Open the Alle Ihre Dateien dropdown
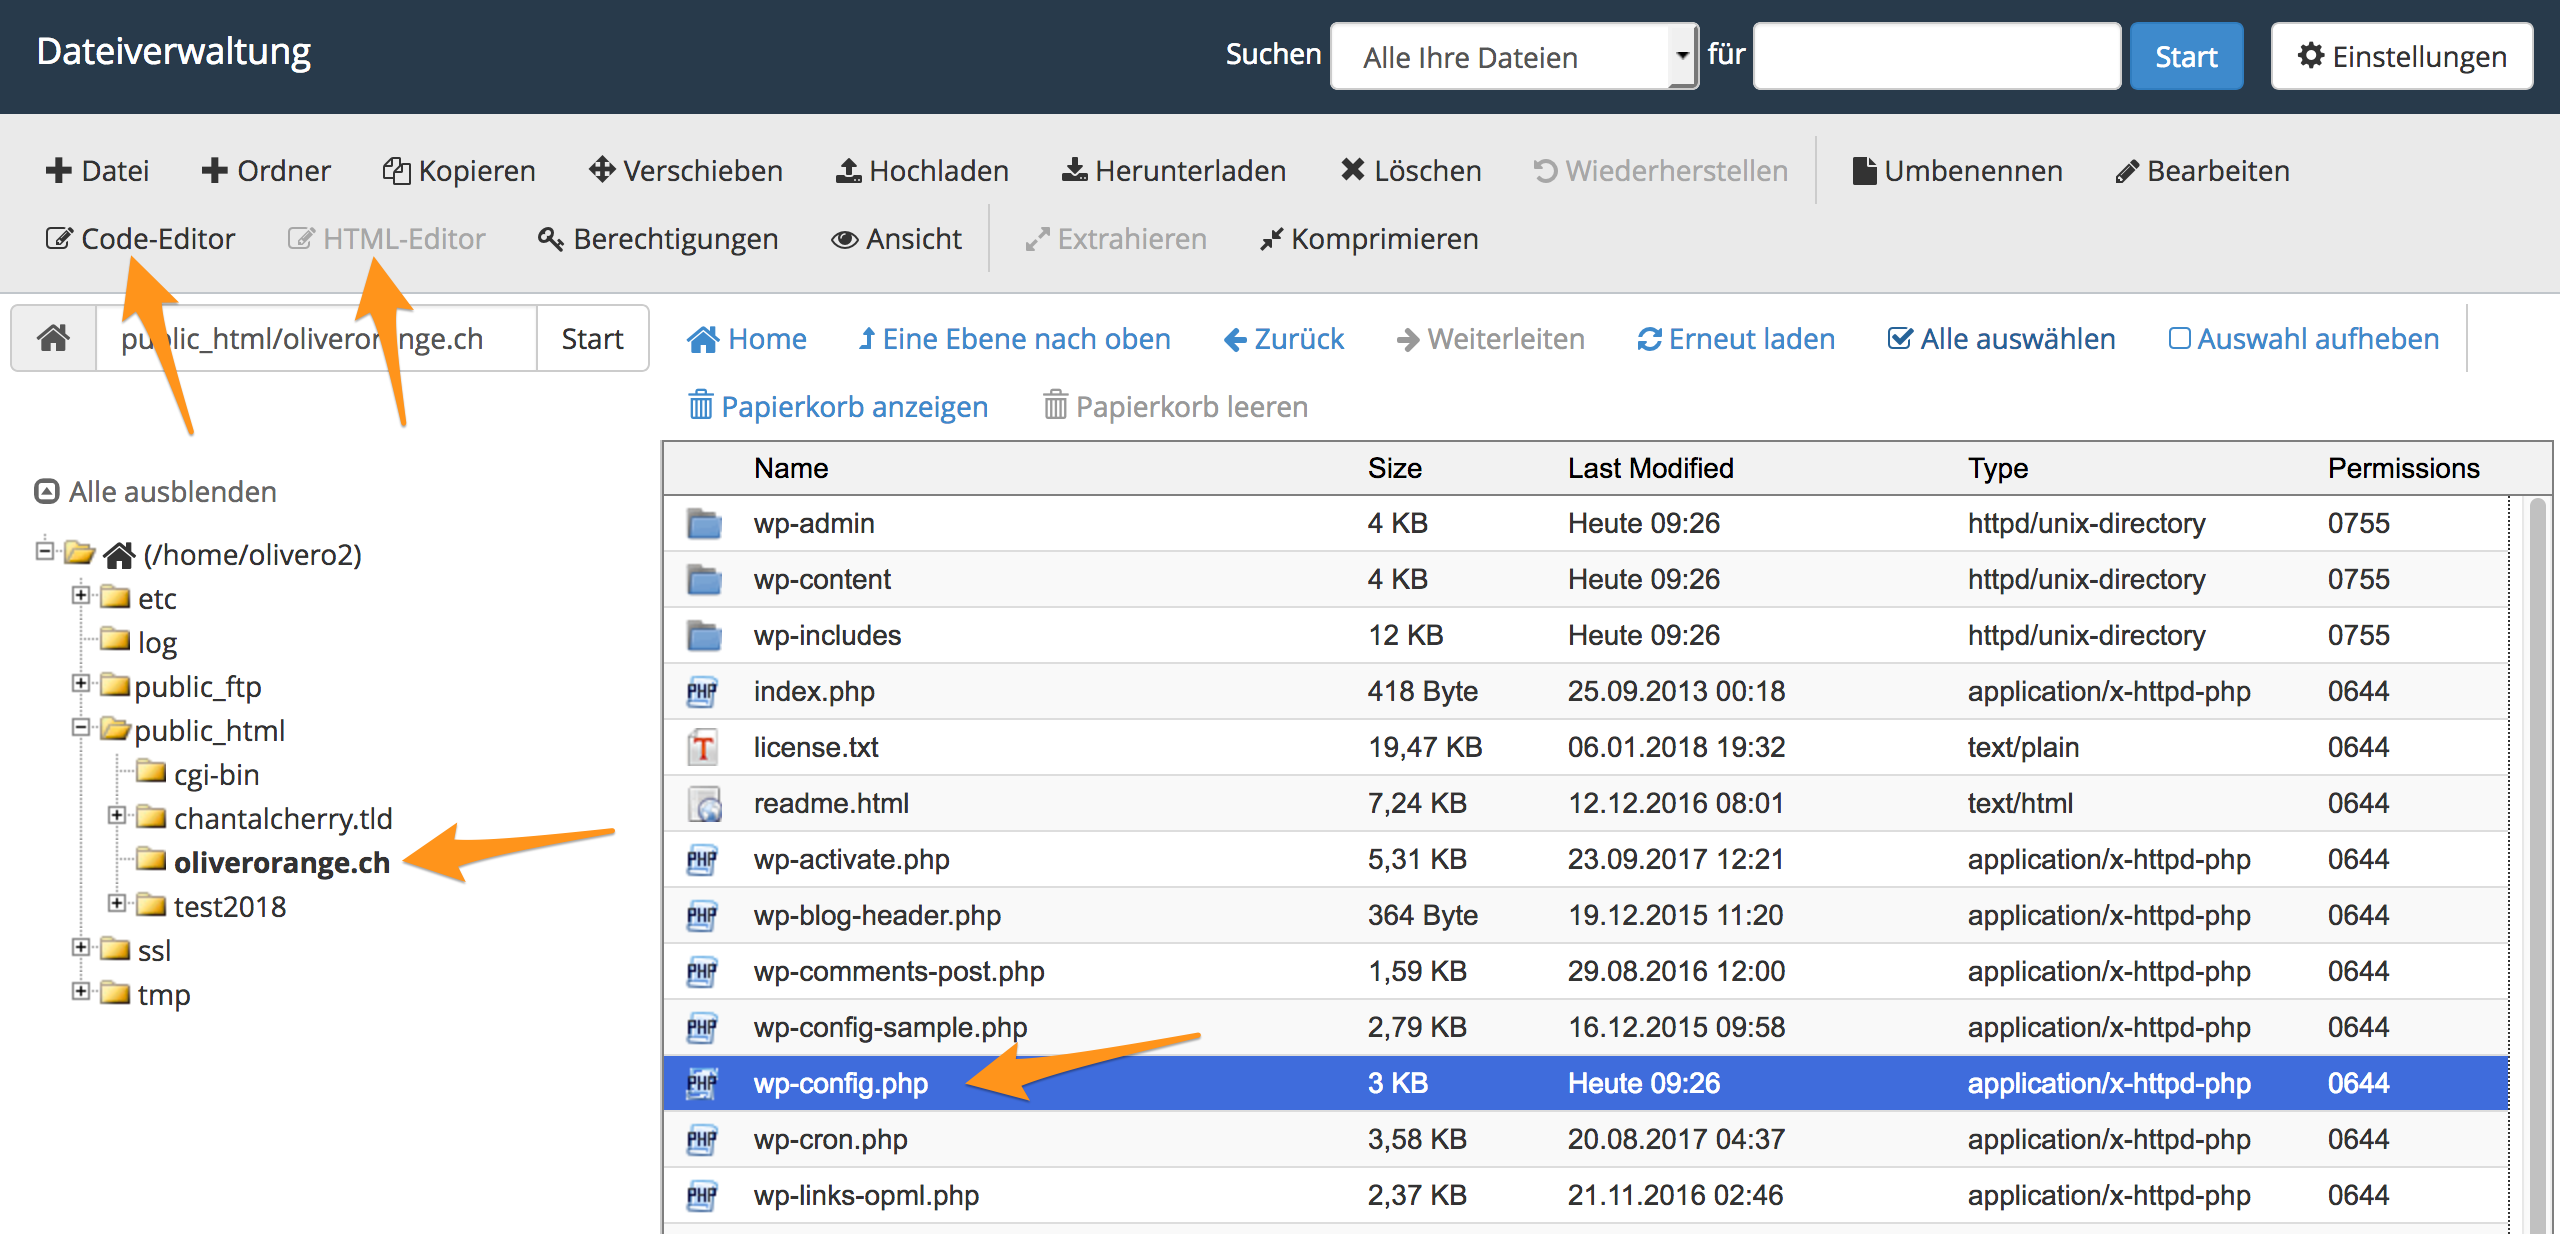This screenshot has width=2560, height=1234. 1514,56
